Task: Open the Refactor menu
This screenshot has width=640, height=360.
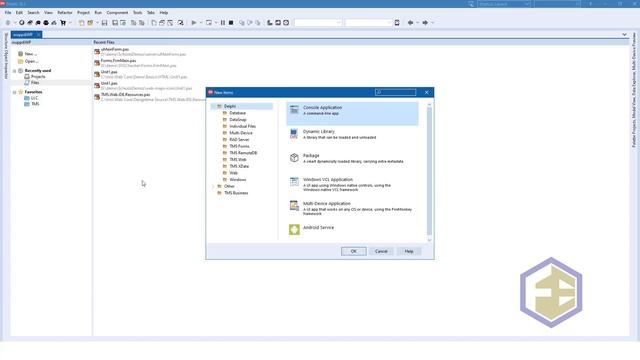Action: point(64,13)
